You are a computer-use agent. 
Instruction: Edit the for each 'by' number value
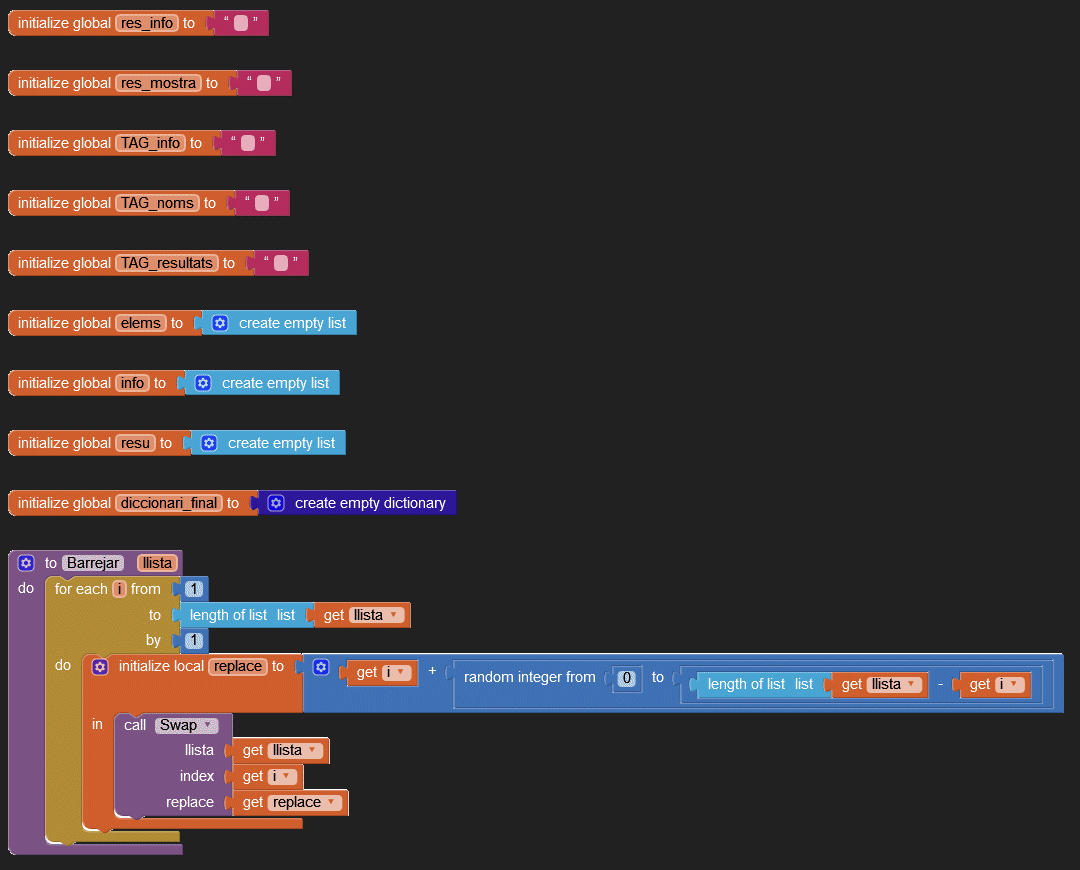pos(194,640)
